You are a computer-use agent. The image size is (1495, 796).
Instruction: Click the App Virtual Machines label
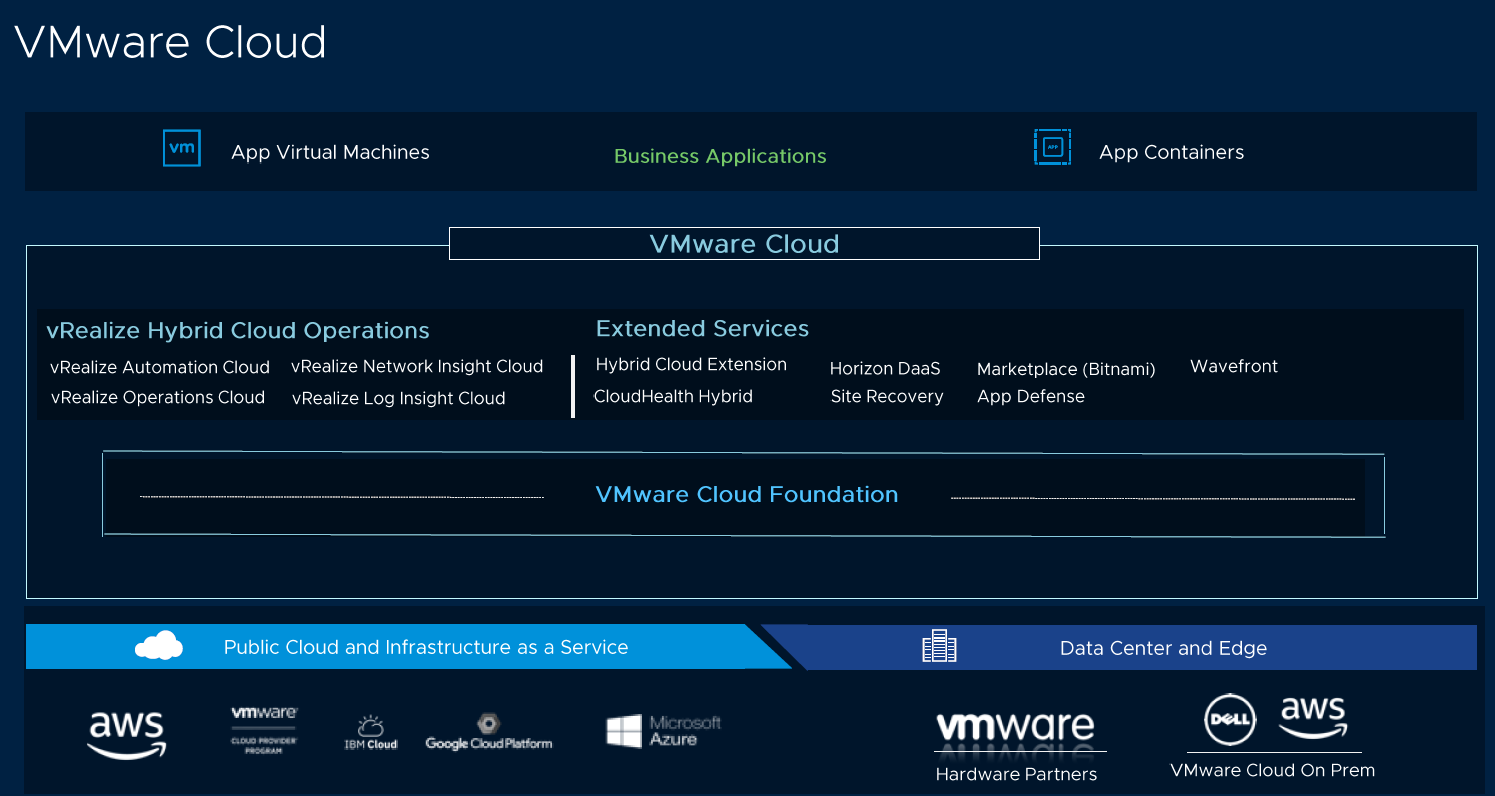pos(330,153)
